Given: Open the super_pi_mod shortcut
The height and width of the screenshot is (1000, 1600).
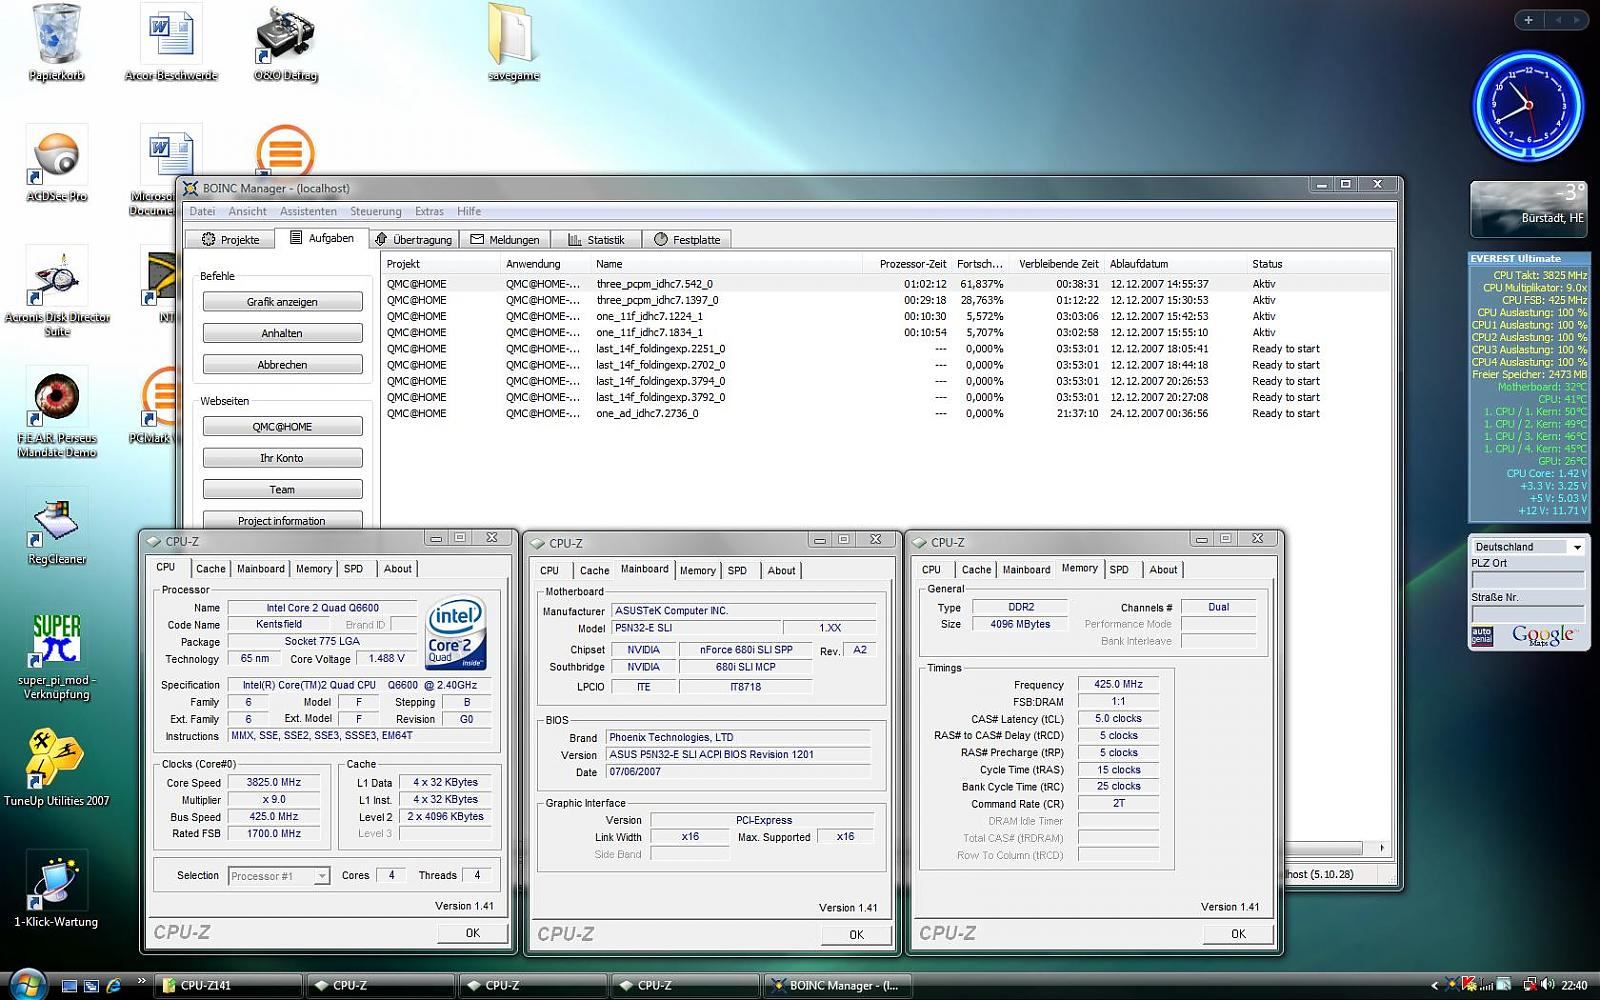Looking at the screenshot, I should point(57,655).
